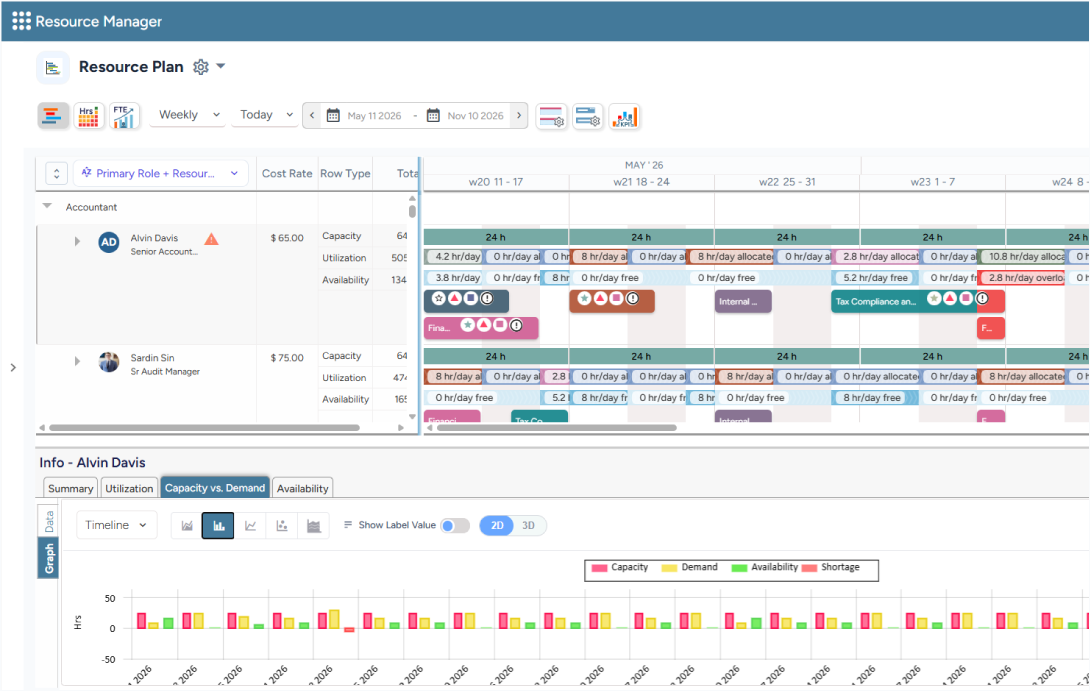
Task: Choose the scatter chart graph type
Action: point(282,526)
